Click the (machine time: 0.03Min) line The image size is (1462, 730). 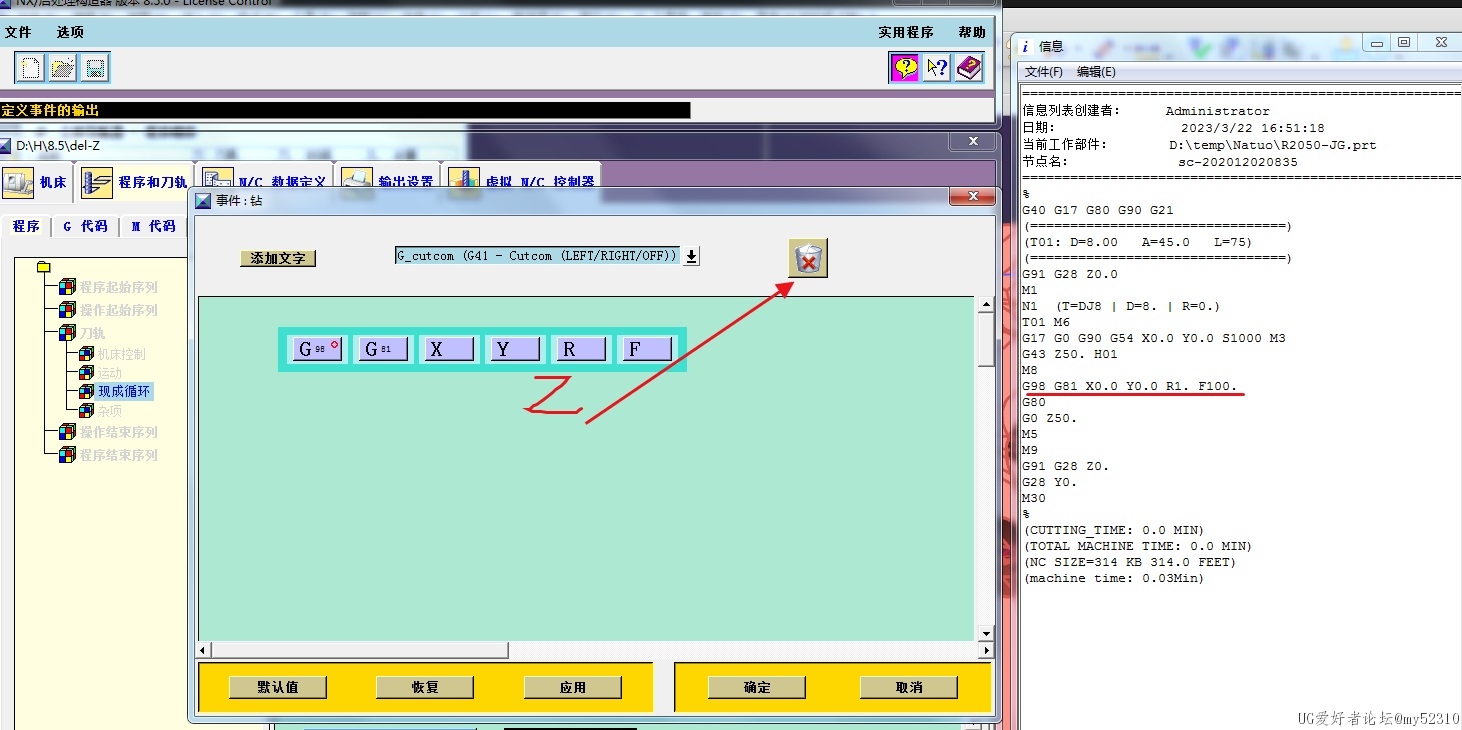(1113, 578)
